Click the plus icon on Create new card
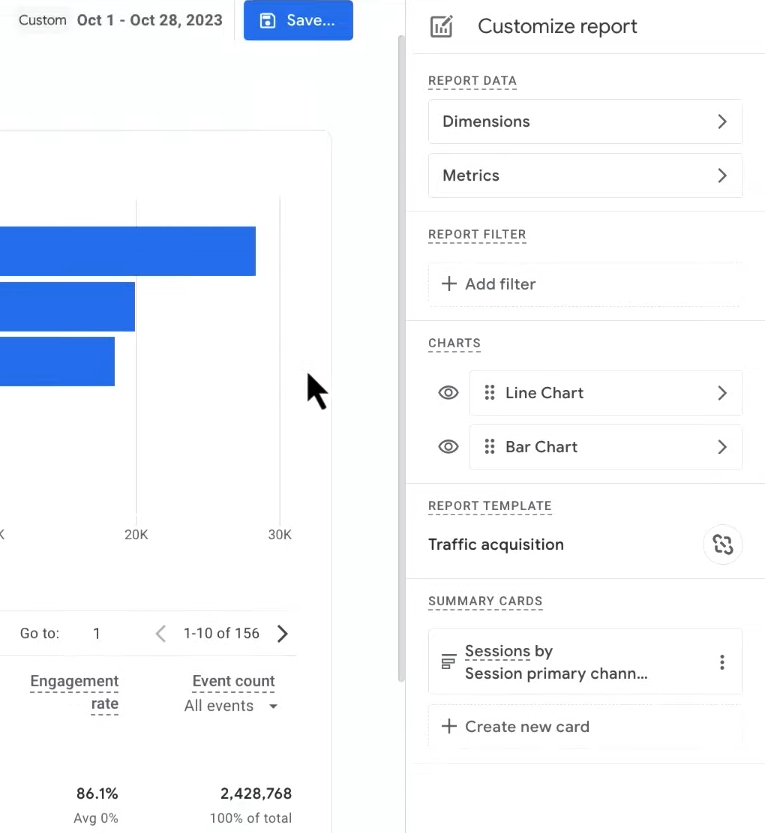Image resolution: width=765 pixels, height=833 pixels. click(449, 726)
